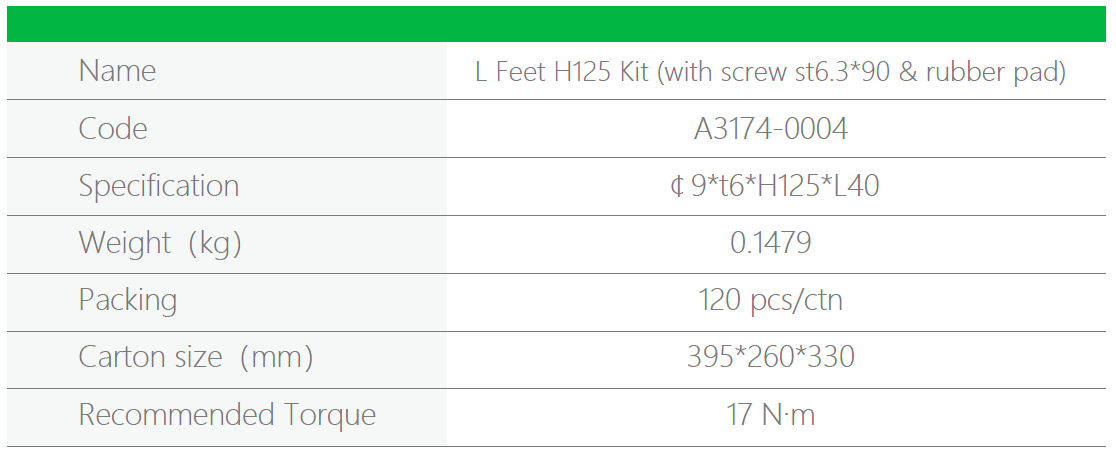
Task: Select product code A3174-0004
Action: click(771, 129)
